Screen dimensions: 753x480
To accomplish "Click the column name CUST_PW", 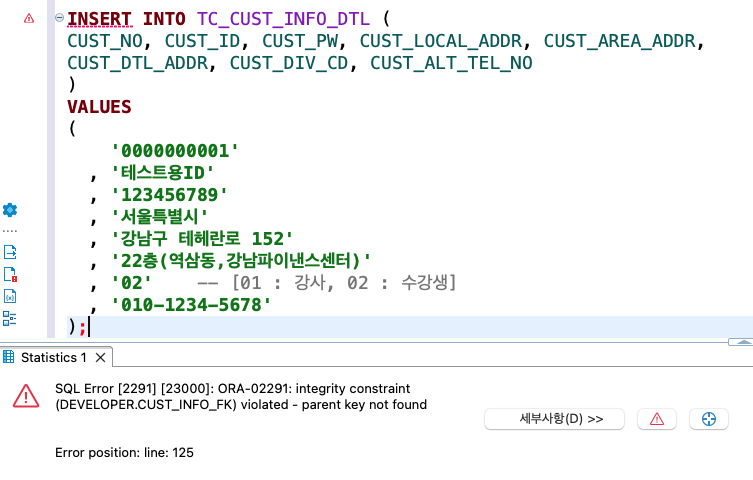I will point(300,41).
